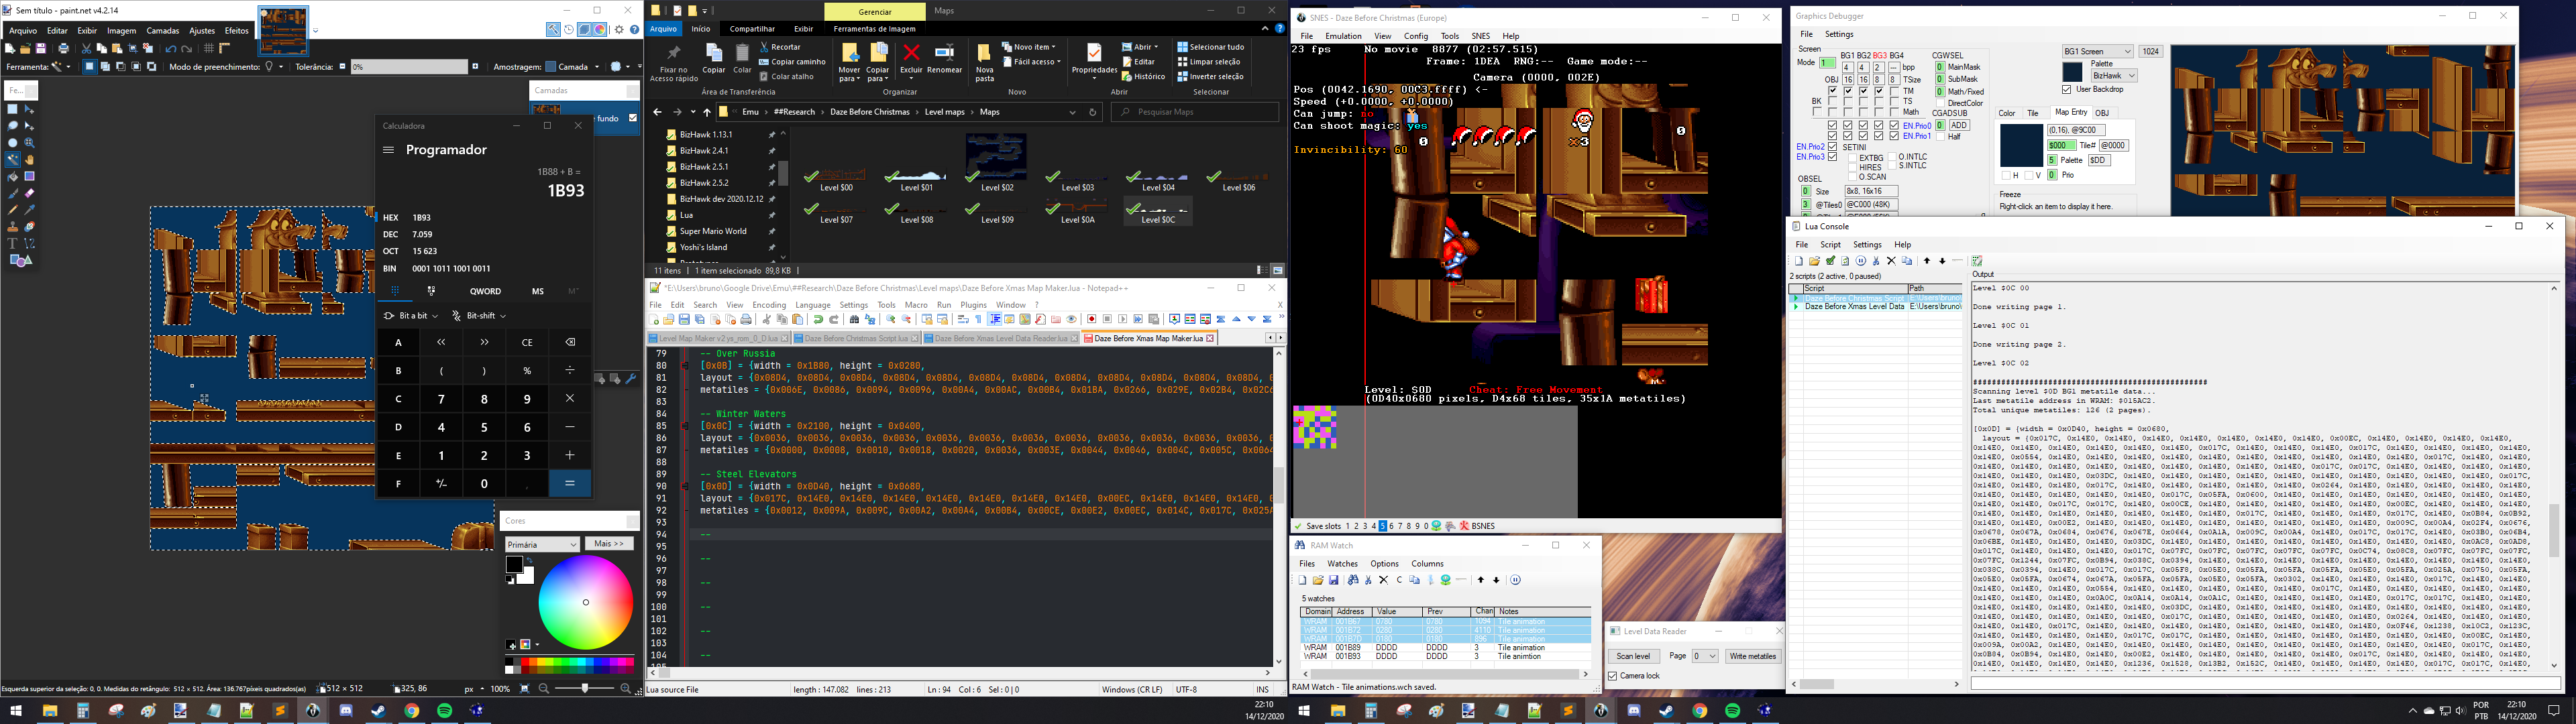Pick the Eraser tool

[29, 193]
